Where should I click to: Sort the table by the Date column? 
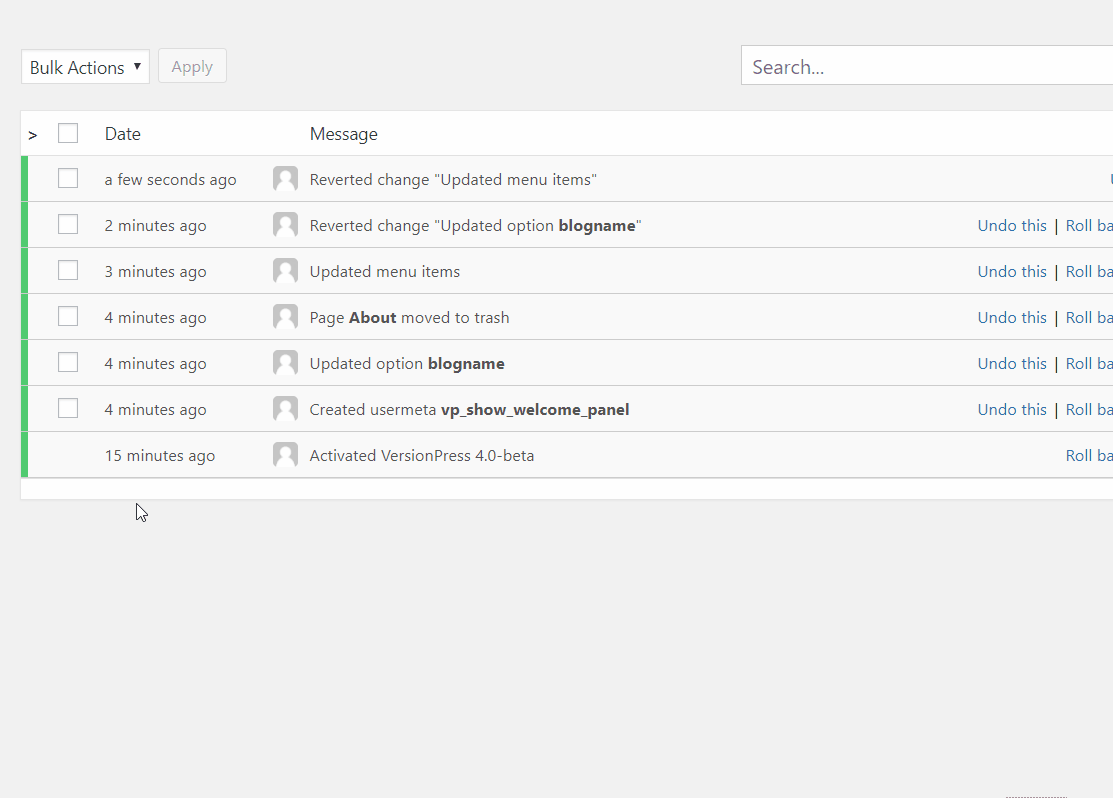pyautogui.click(x=122, y=133)
